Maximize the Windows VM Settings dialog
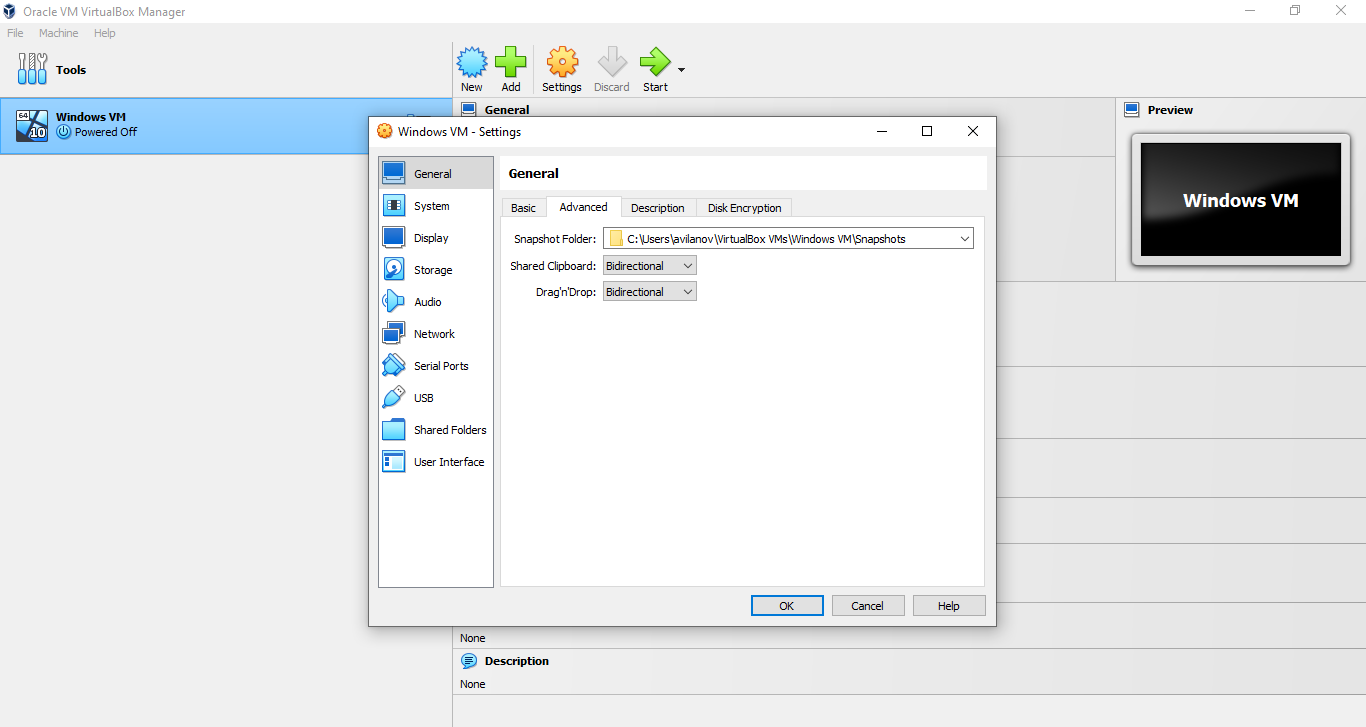 [927, 131]
